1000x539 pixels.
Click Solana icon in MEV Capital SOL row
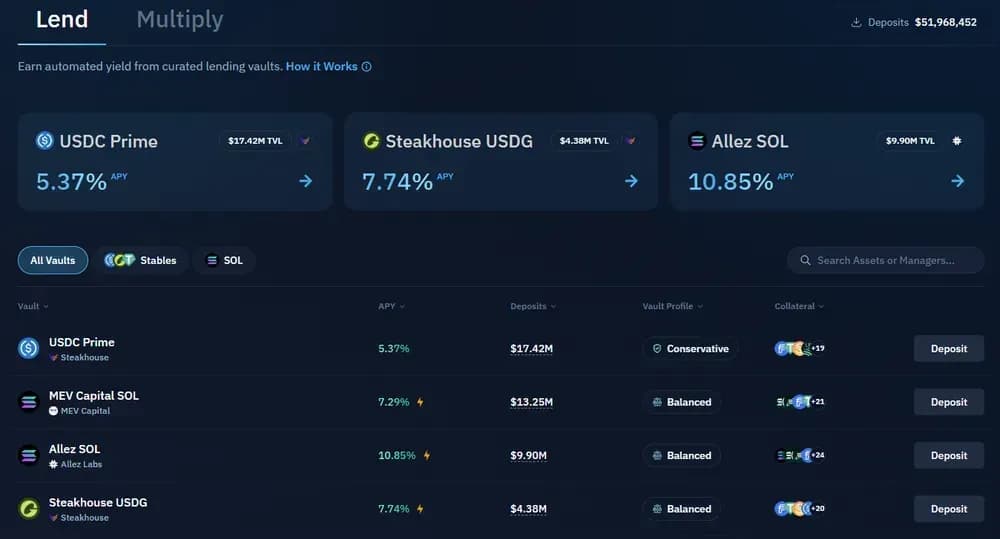[x=29, y=402]
